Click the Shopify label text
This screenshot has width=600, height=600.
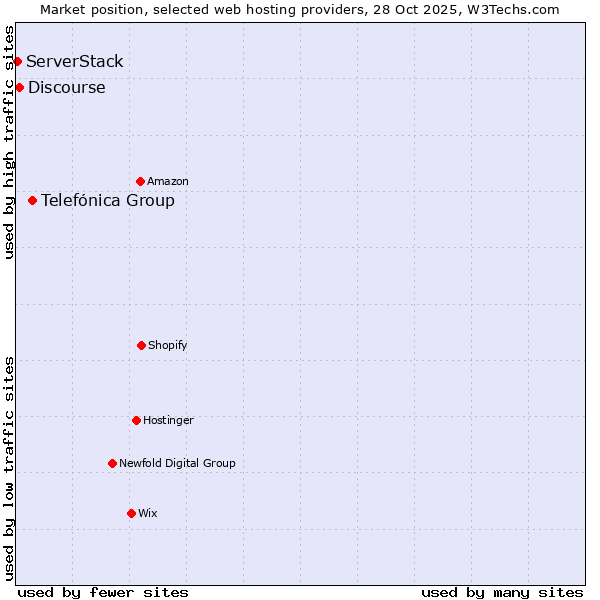[168, 346]
